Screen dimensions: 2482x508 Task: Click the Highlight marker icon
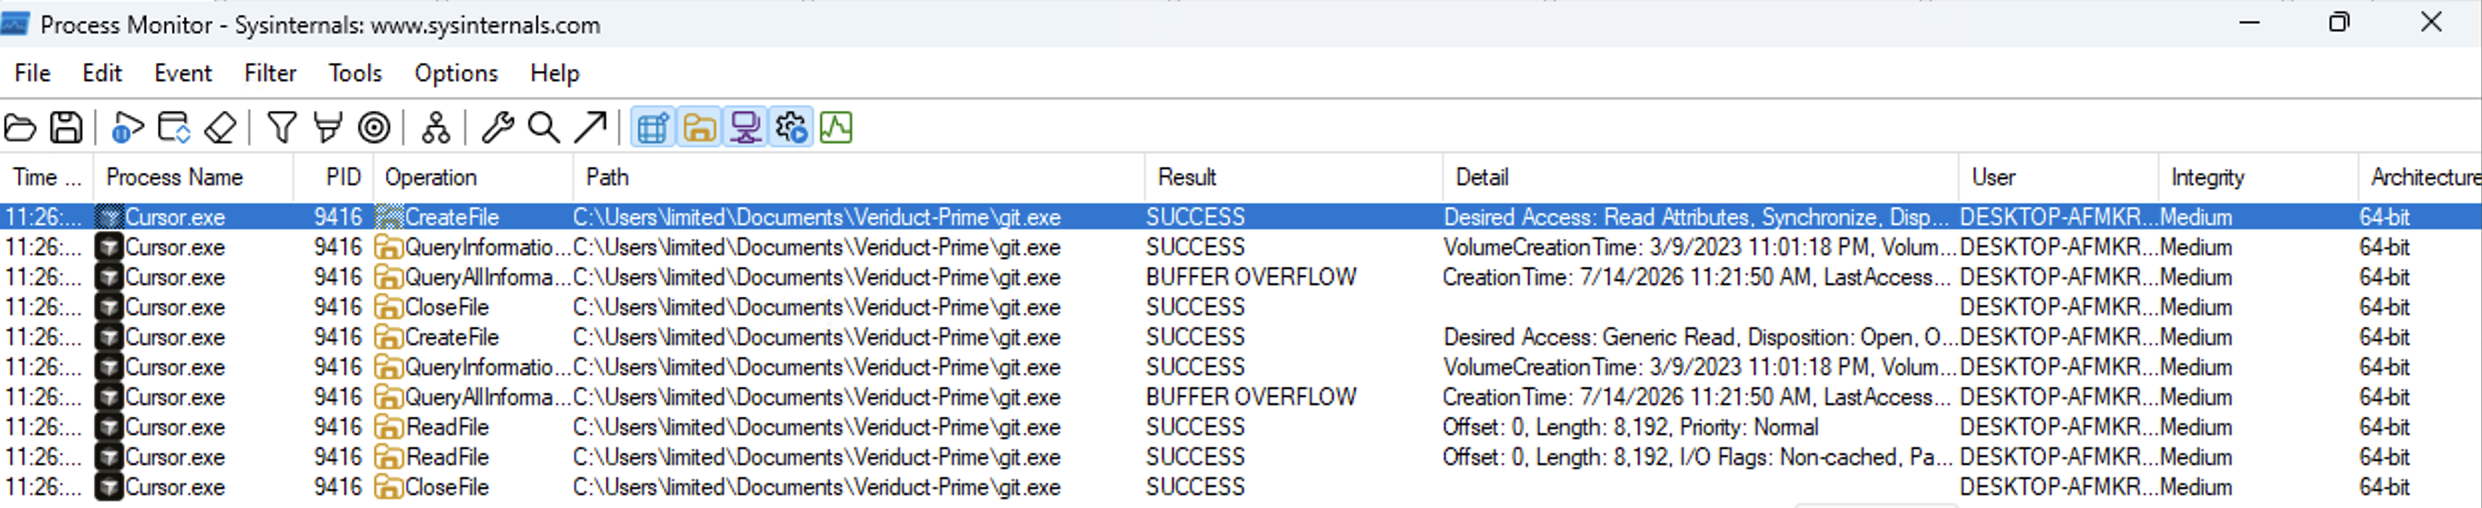coord(328,128)
